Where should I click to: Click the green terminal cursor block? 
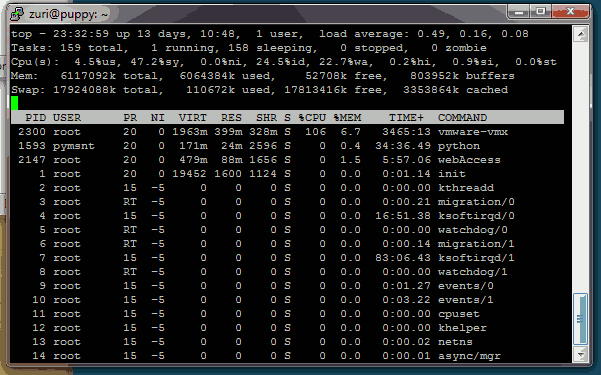point(14,103)
